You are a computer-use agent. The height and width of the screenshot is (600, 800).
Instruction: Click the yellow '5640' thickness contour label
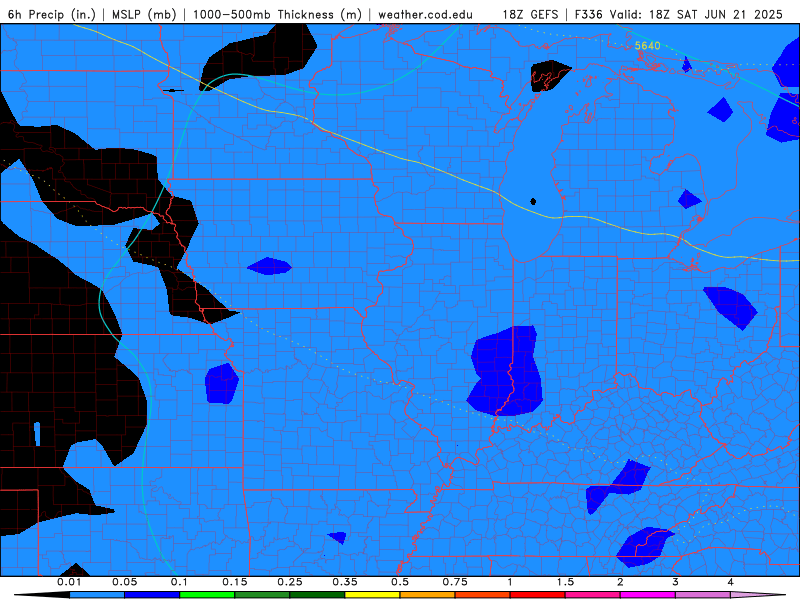pyautogui.click(x=647, y=46)
